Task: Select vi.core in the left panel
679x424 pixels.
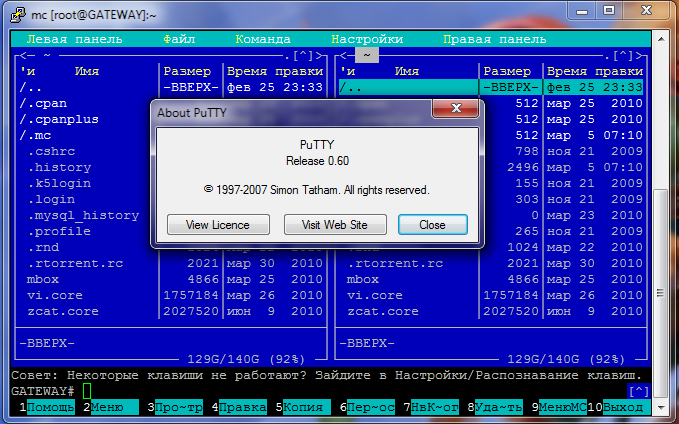Action: coord(55,295)
